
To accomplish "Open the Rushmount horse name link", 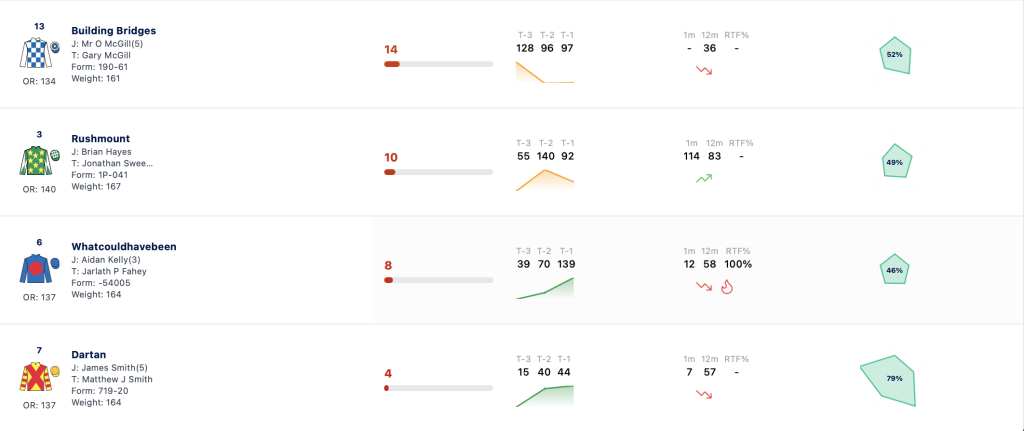I will coord(101,138).
